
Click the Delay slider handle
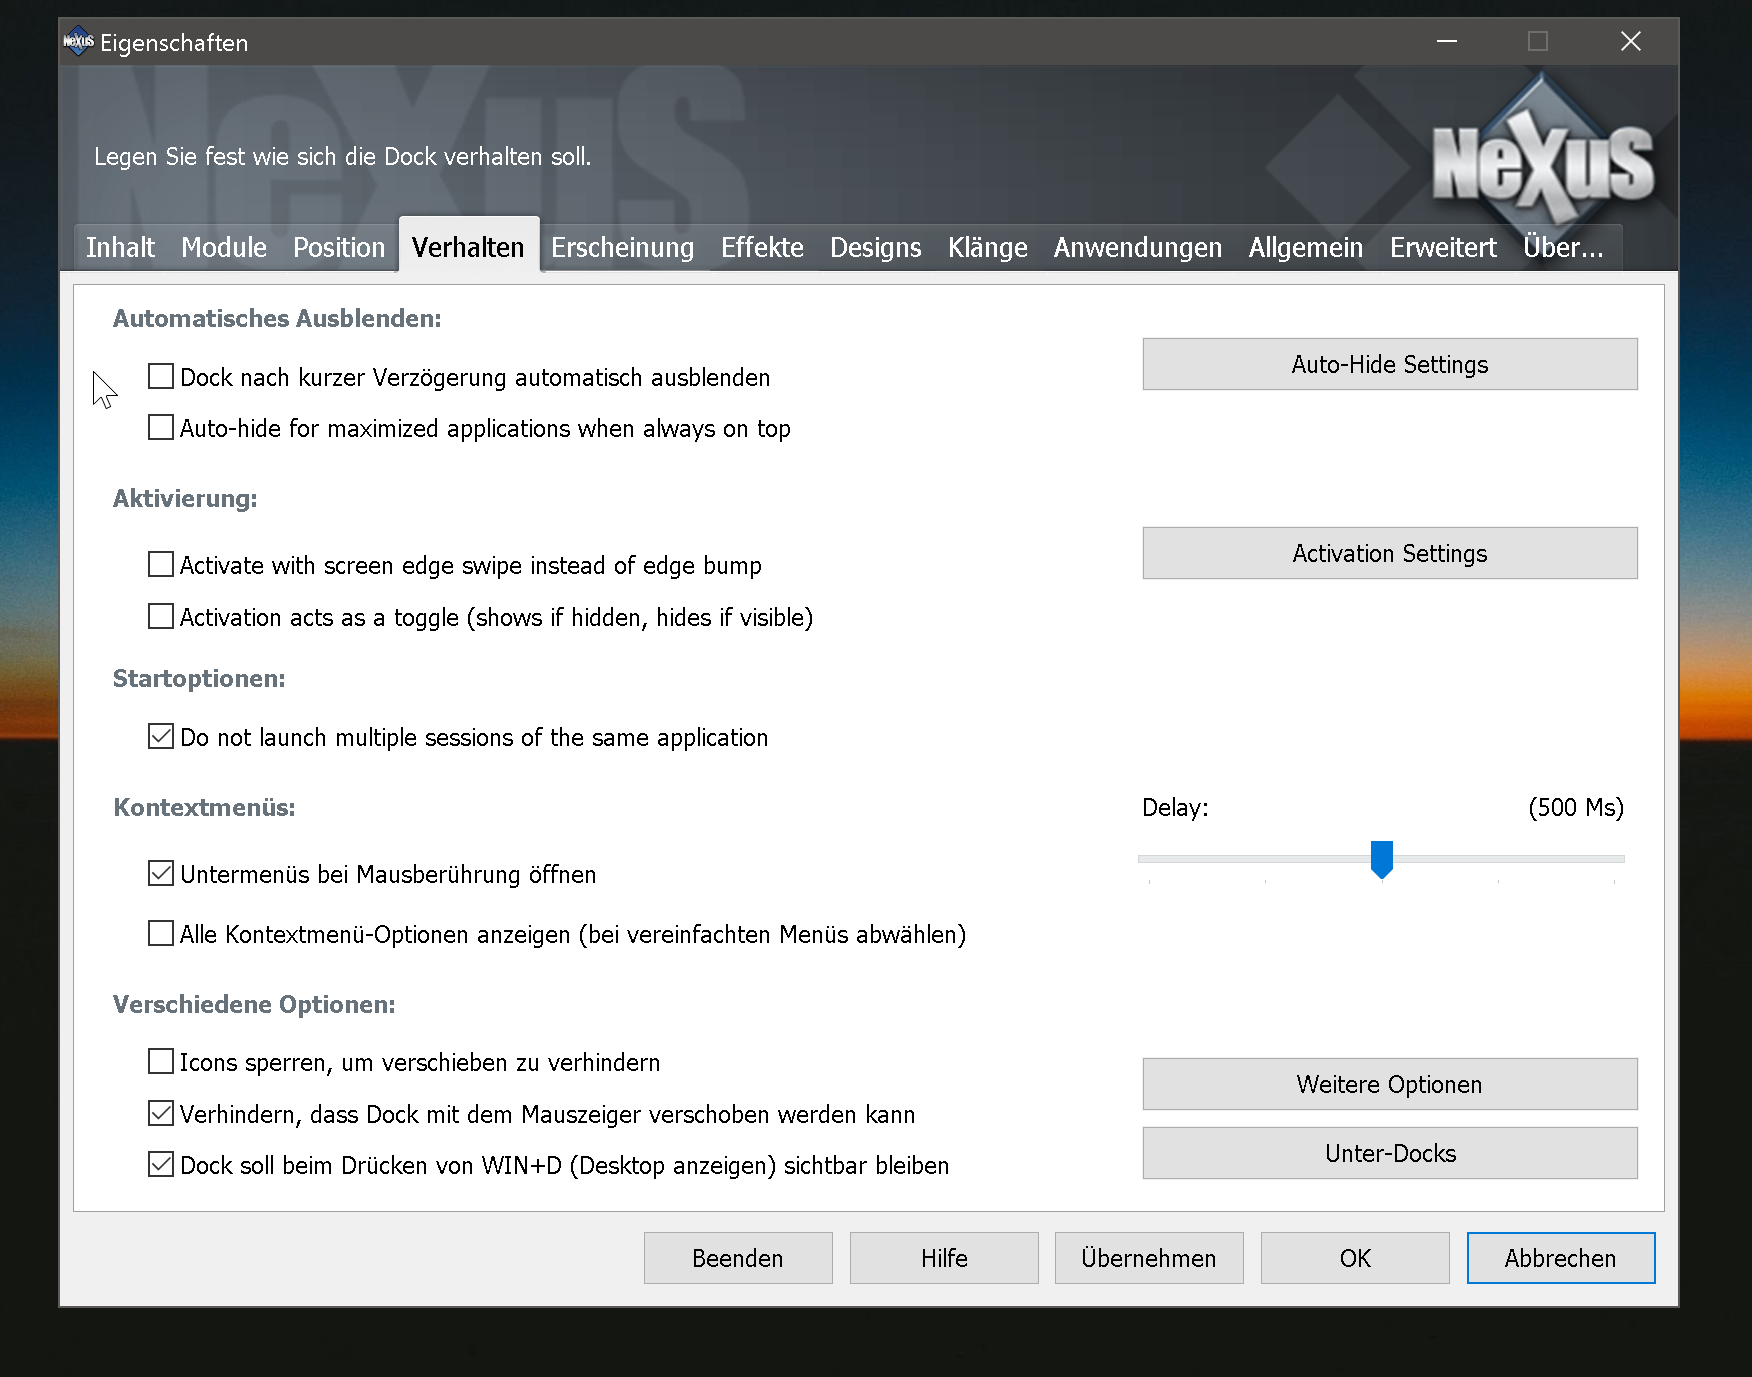1381,858
